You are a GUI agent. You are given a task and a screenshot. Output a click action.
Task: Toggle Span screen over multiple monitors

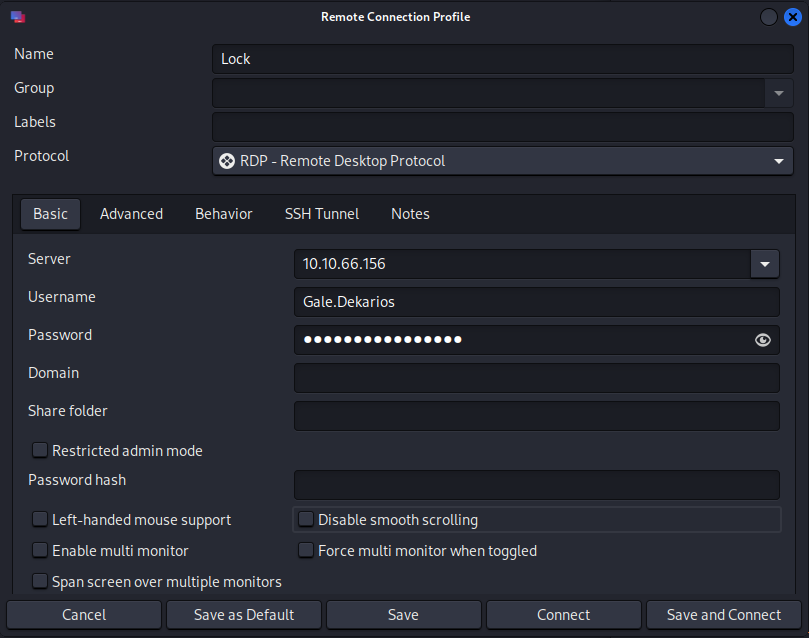40,582
